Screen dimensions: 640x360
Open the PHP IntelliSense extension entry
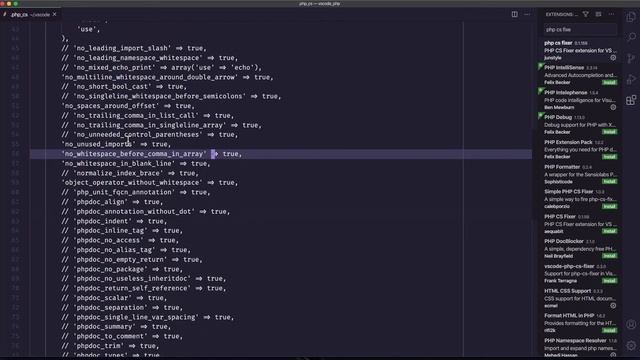(x=580, y=75)
